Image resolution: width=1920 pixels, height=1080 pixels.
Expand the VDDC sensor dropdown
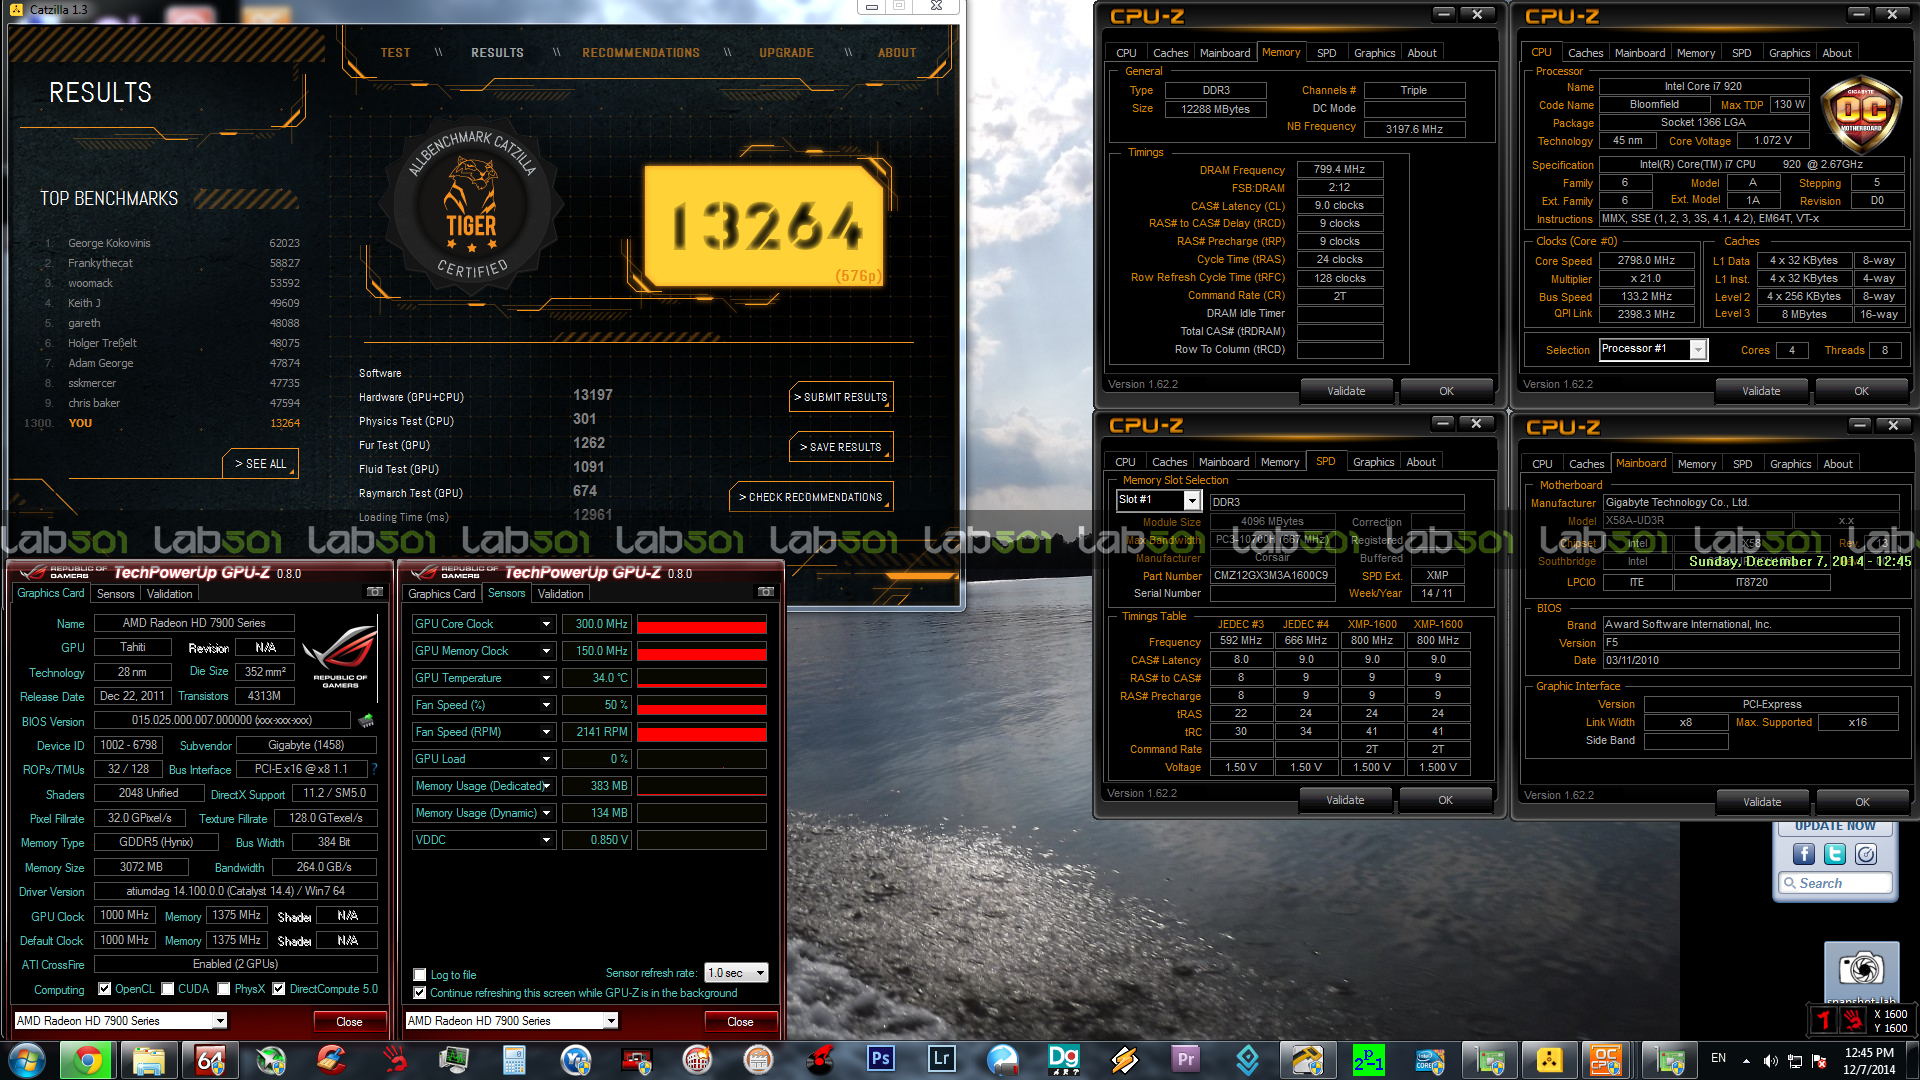coord(546,840)
